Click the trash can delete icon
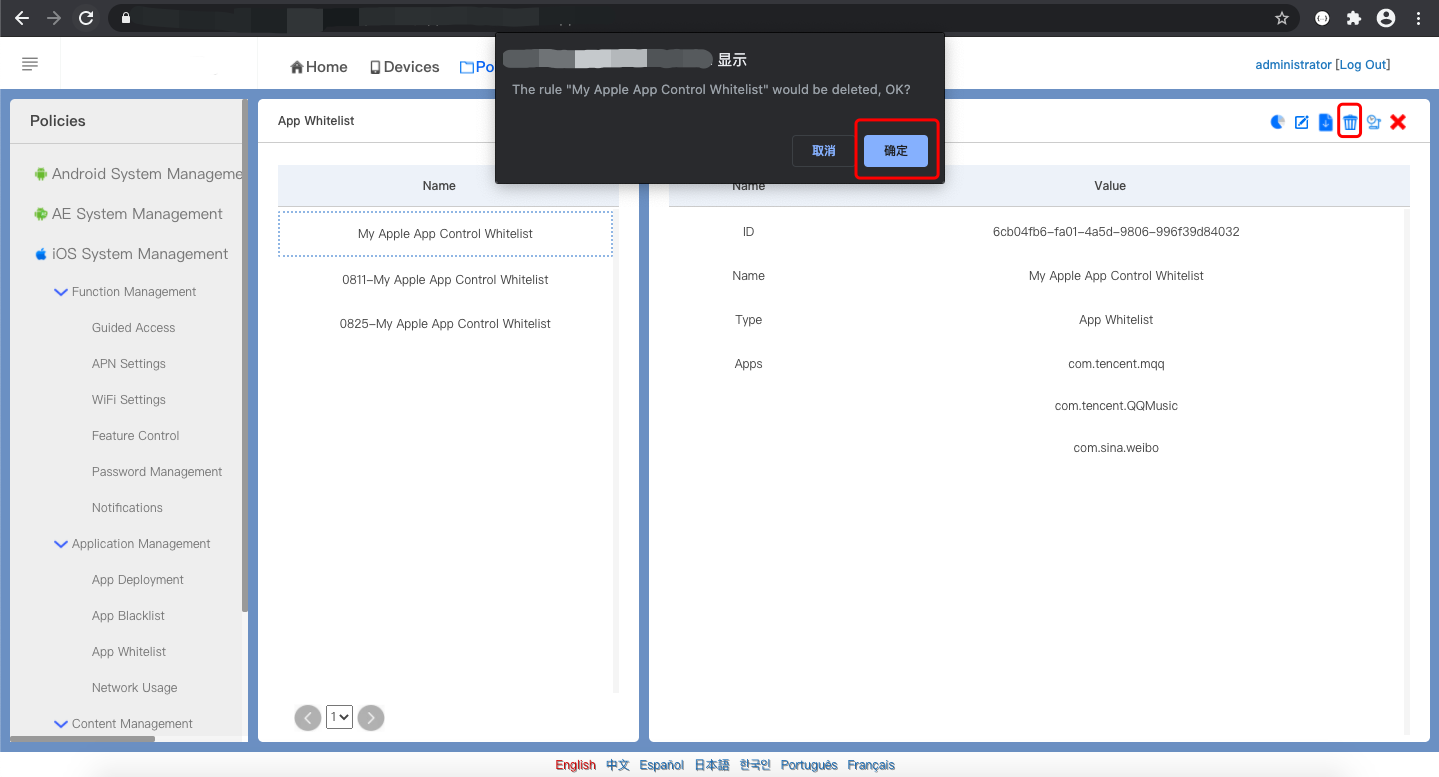This screenshot has height=777, width=1439. pyautogui.click(x=1350, y=122)
